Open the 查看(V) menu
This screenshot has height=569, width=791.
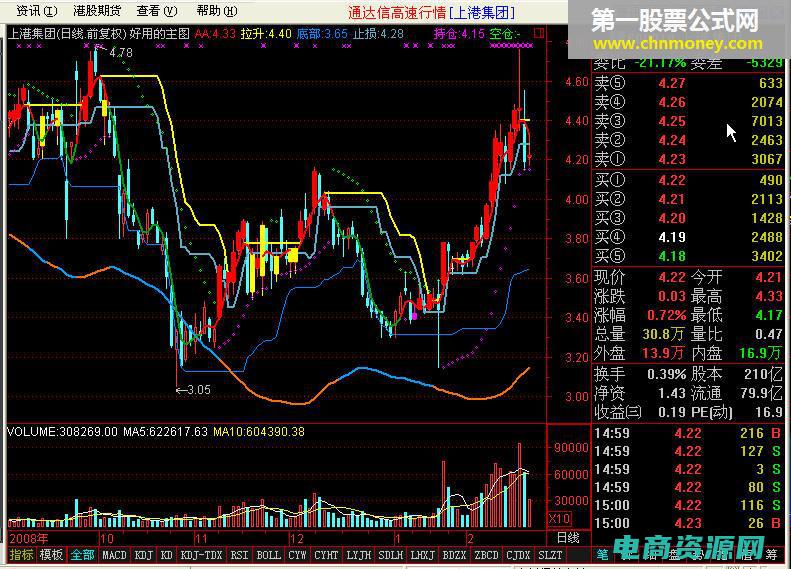(x=157, y=11)
